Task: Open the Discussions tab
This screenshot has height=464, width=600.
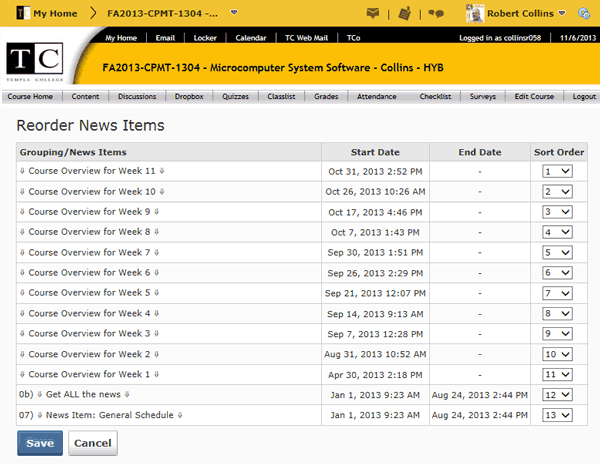Action: (137, 96)
